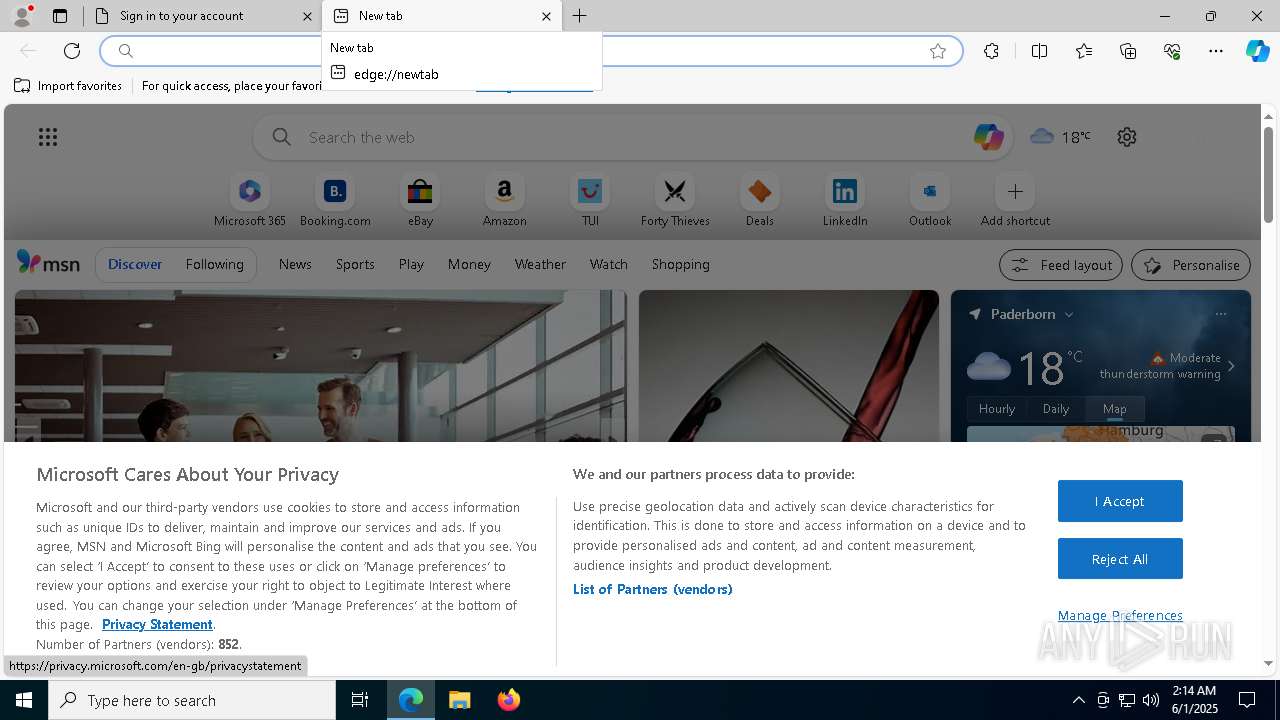
Task: Select the Following feed tab
Action: [215, 264]
